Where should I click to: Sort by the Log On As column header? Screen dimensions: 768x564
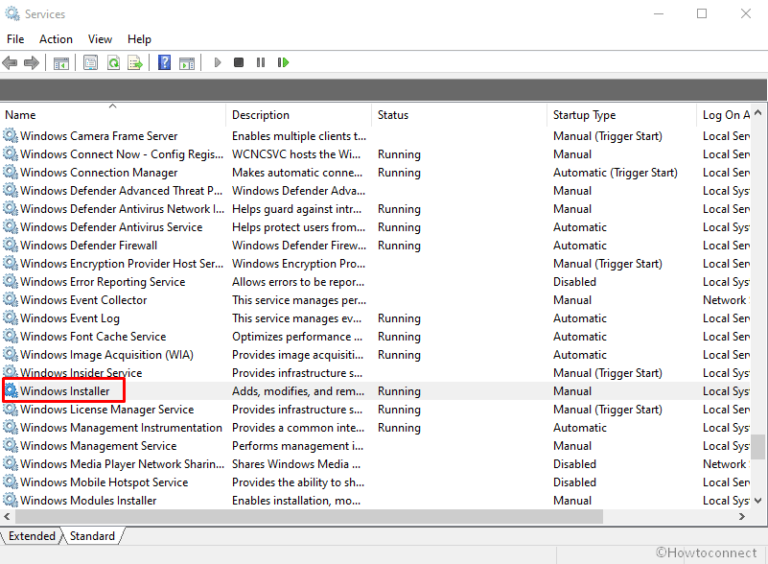click(x=724, y=115)
